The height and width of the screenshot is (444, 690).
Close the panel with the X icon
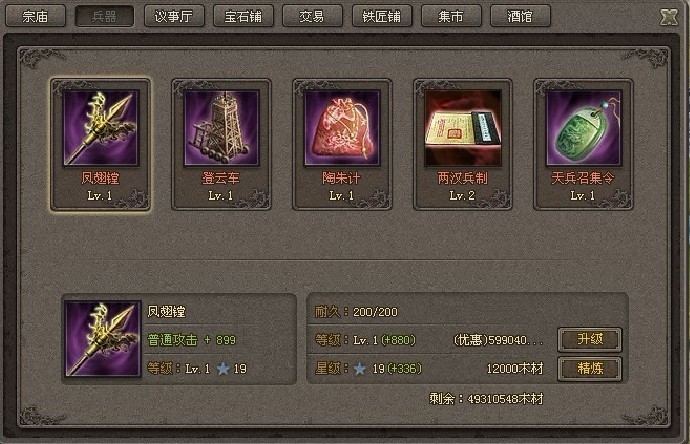669,17
